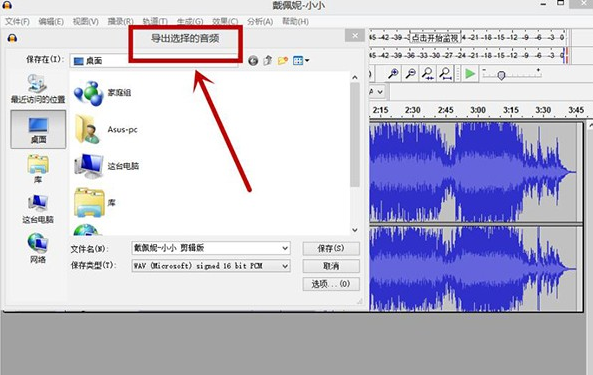Click the zoom in magnifier icon
593x375 pixels.
tap(393, 73)
